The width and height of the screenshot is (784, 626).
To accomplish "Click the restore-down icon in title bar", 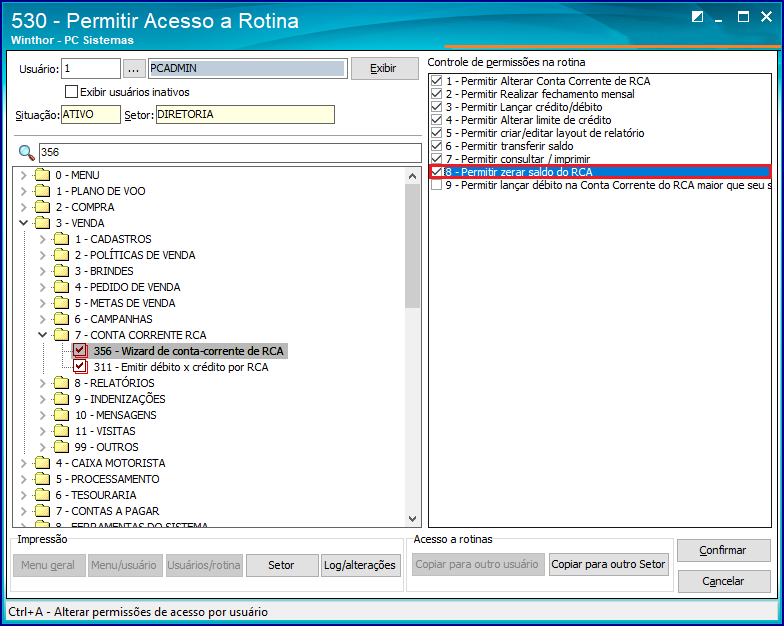I will [697, 17].
